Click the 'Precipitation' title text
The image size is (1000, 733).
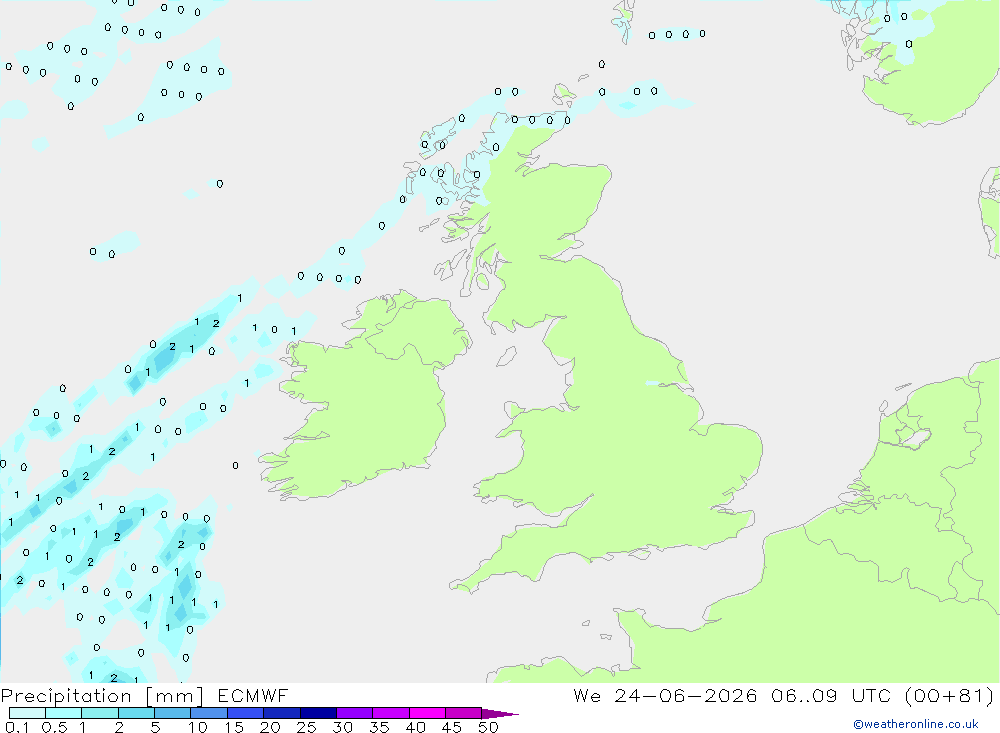(66, 696)
